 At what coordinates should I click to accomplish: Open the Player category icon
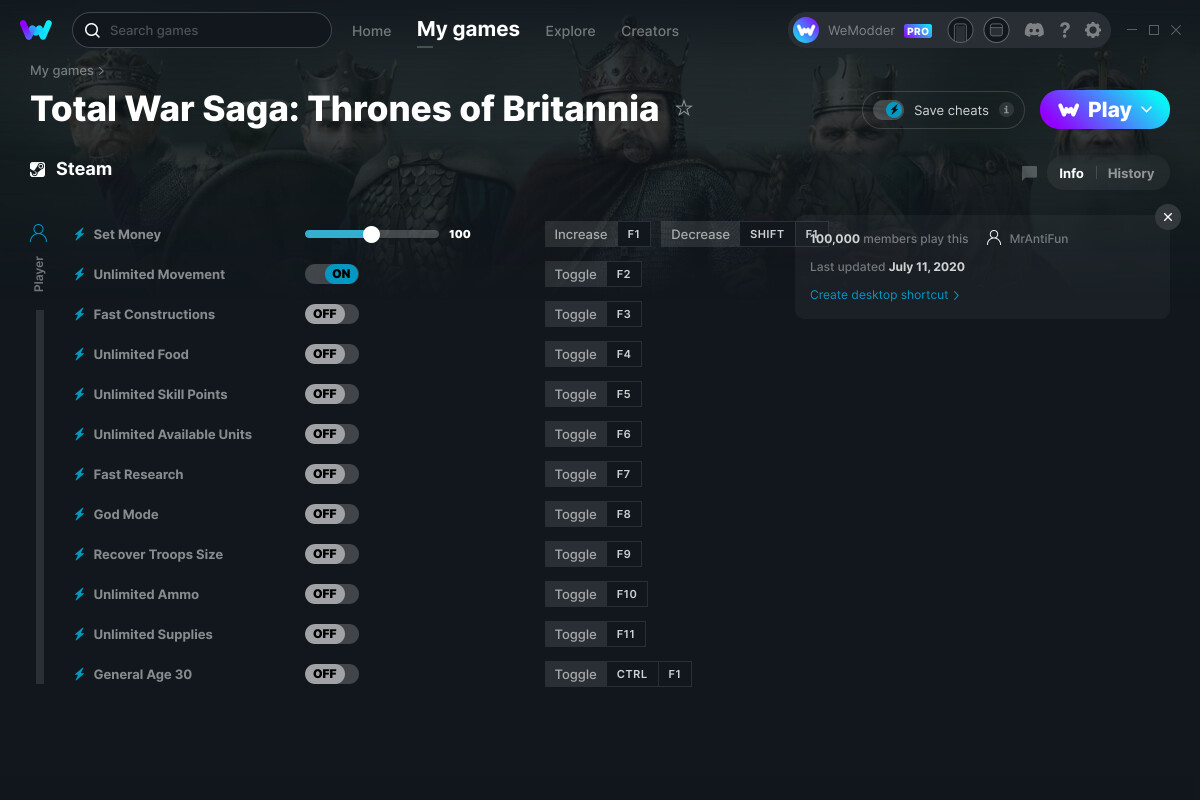coord(39,234)
